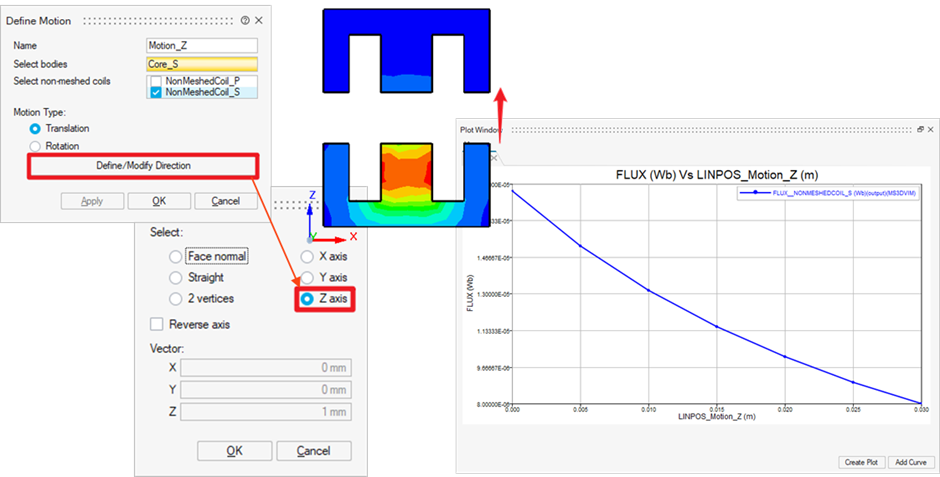Click the curve data point at 0.005
The width and height of the screenshot is (940, 477).
580,246
